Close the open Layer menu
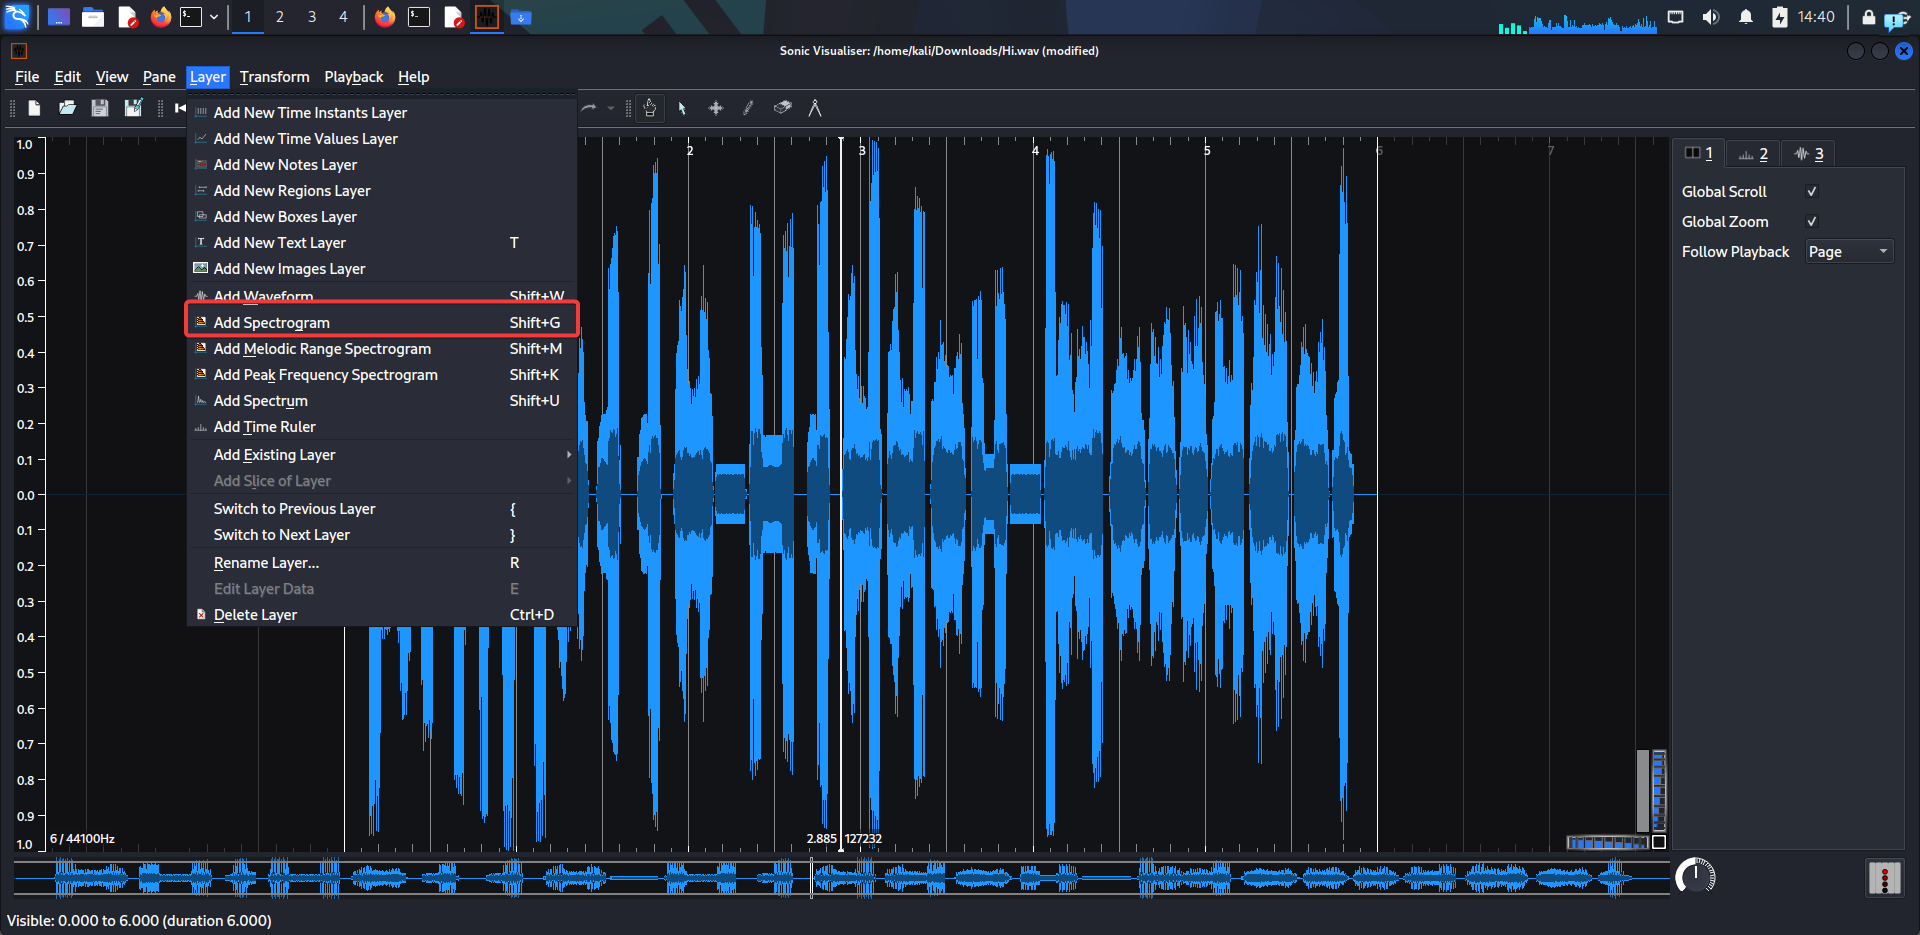Viewport: 1920px width, 935px height. coord(208,77)
